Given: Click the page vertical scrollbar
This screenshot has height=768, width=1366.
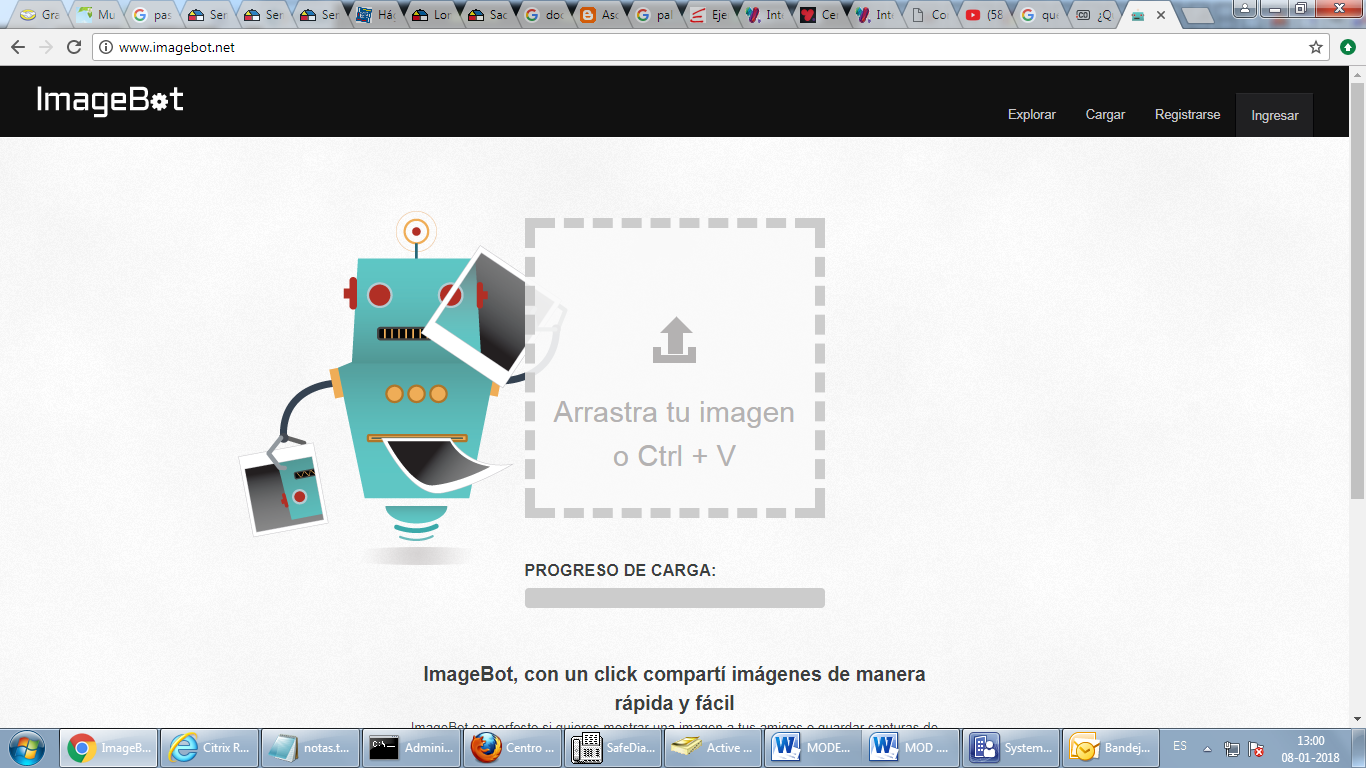Looking at the screenshot, I should (1357, 300).
